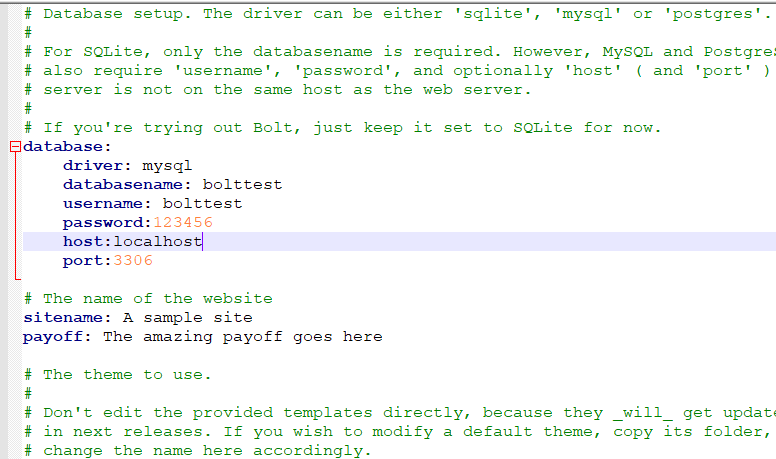
Task: Click comment line "# Don't edit the provided templates"
Action: tap(399, 413)
